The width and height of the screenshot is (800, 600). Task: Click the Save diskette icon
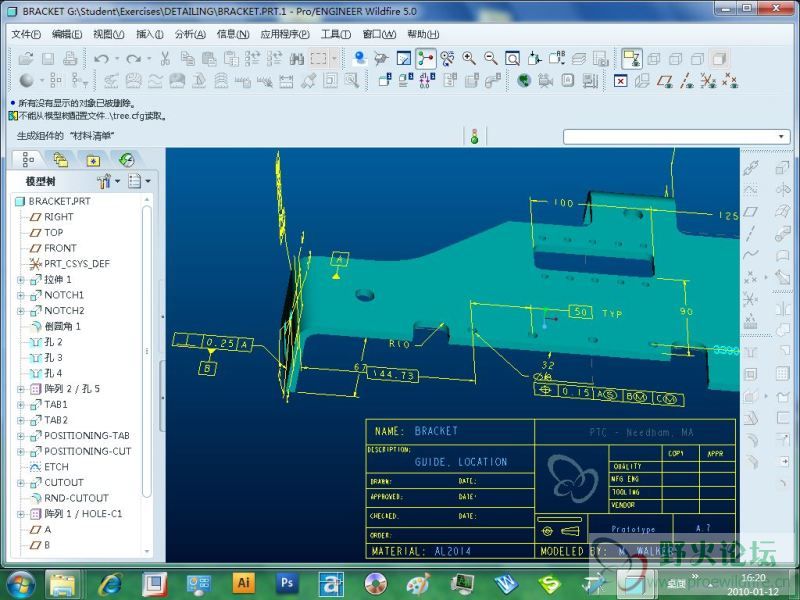tap(47, 59)
